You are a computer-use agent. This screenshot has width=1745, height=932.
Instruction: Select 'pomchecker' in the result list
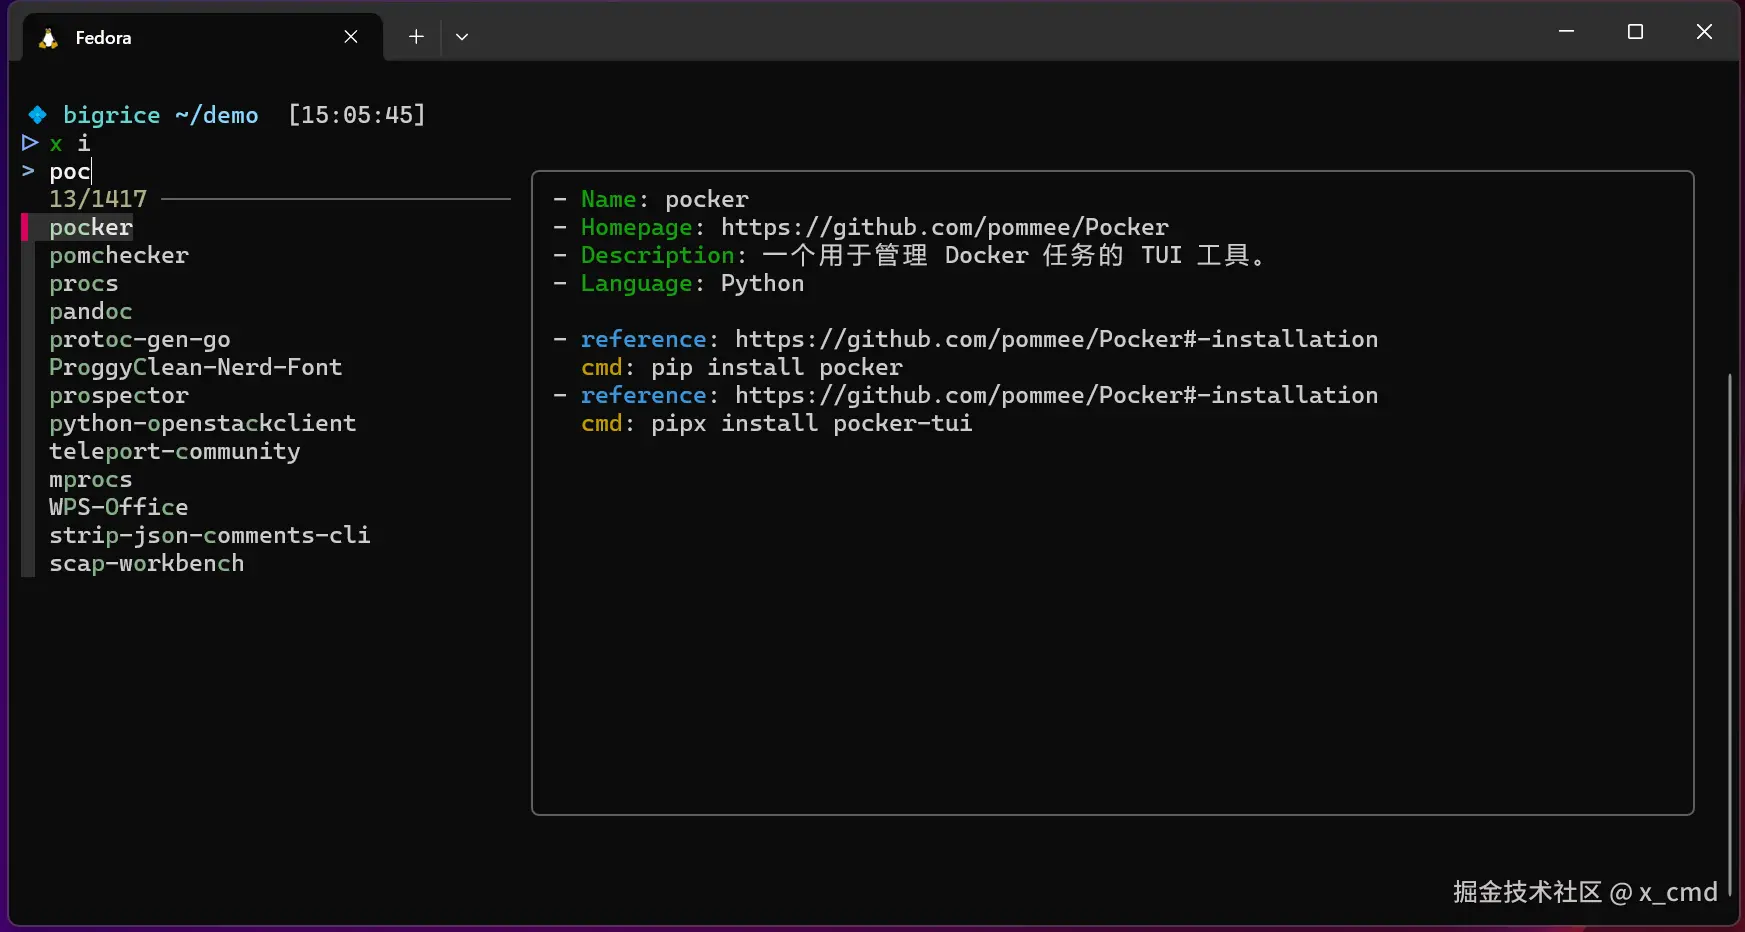119,256
